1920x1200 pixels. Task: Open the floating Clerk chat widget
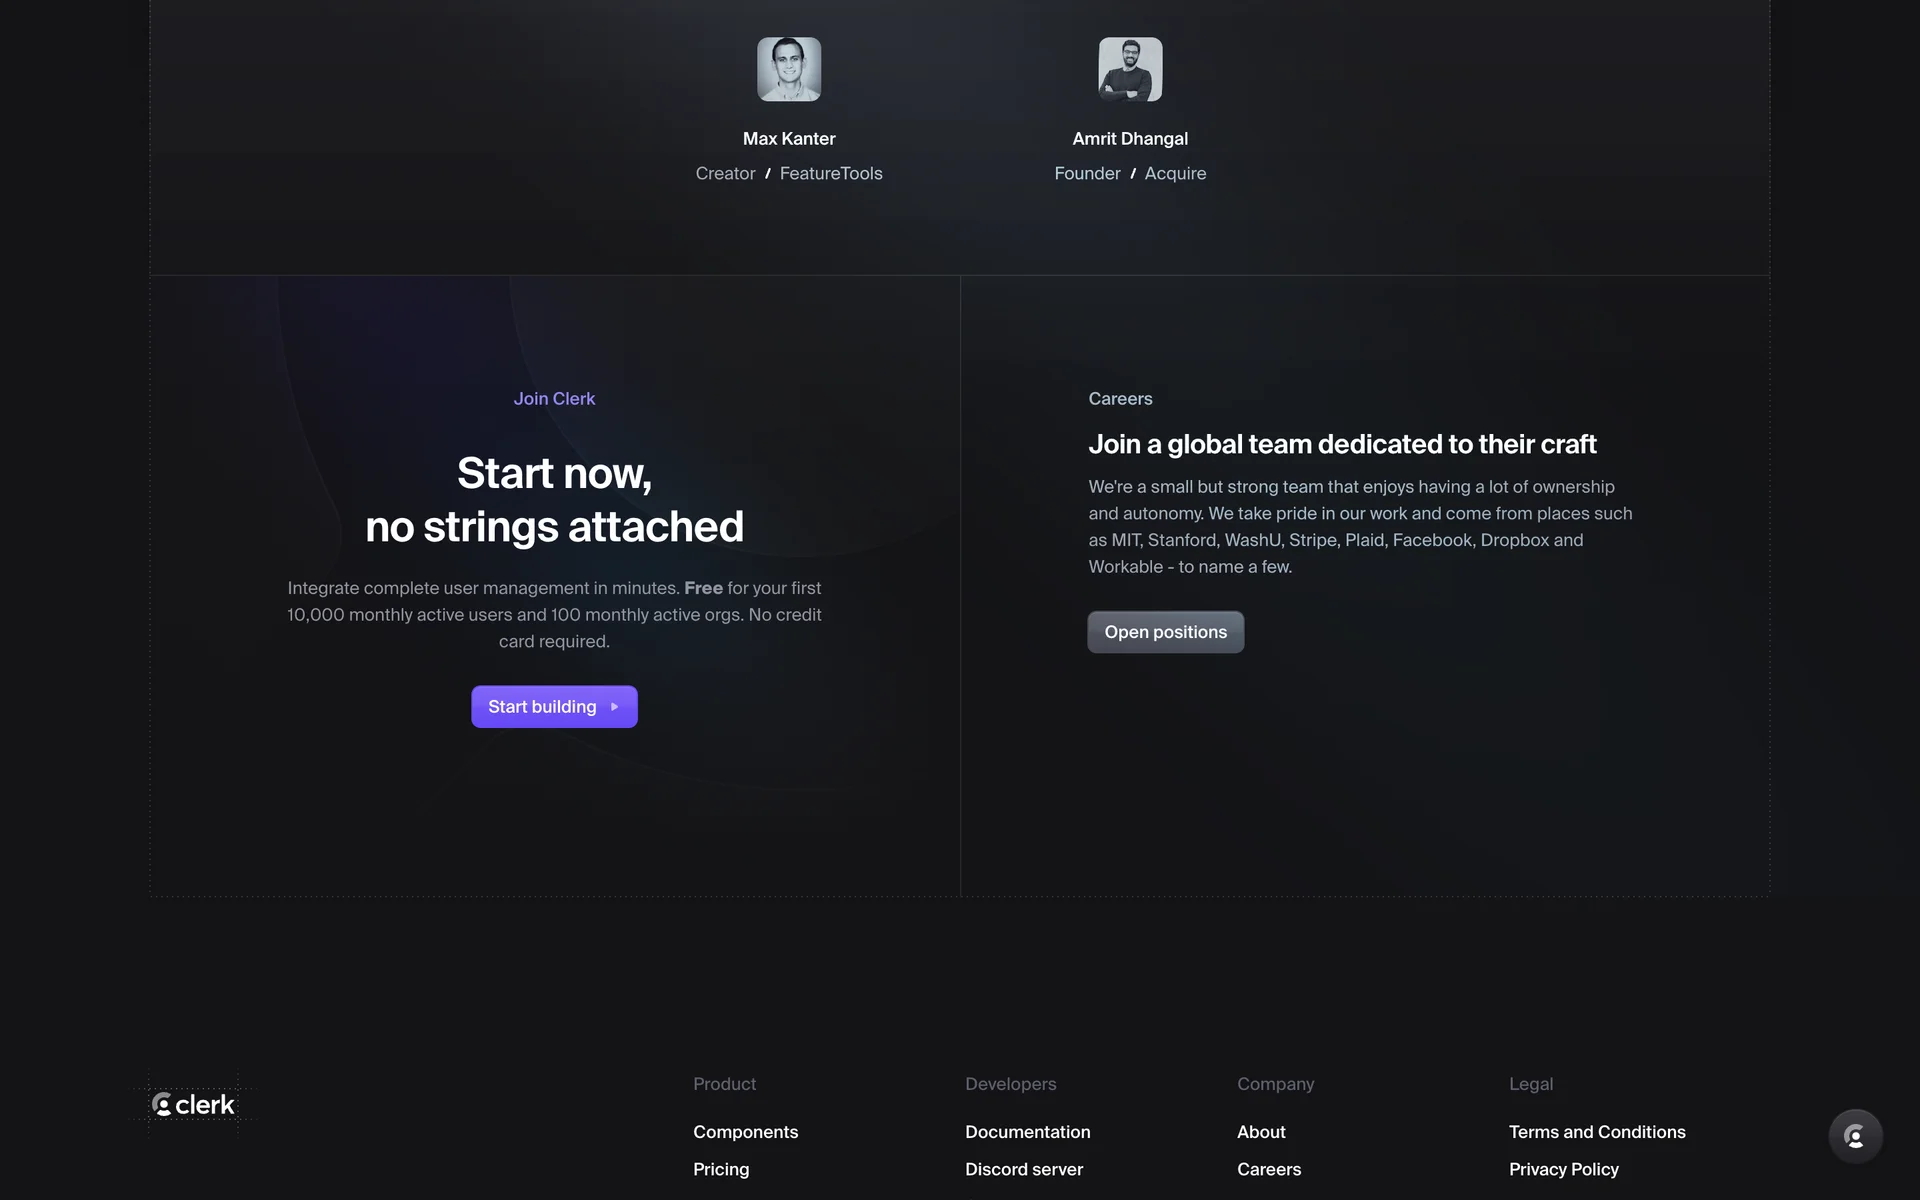tap(1855, 1136)
